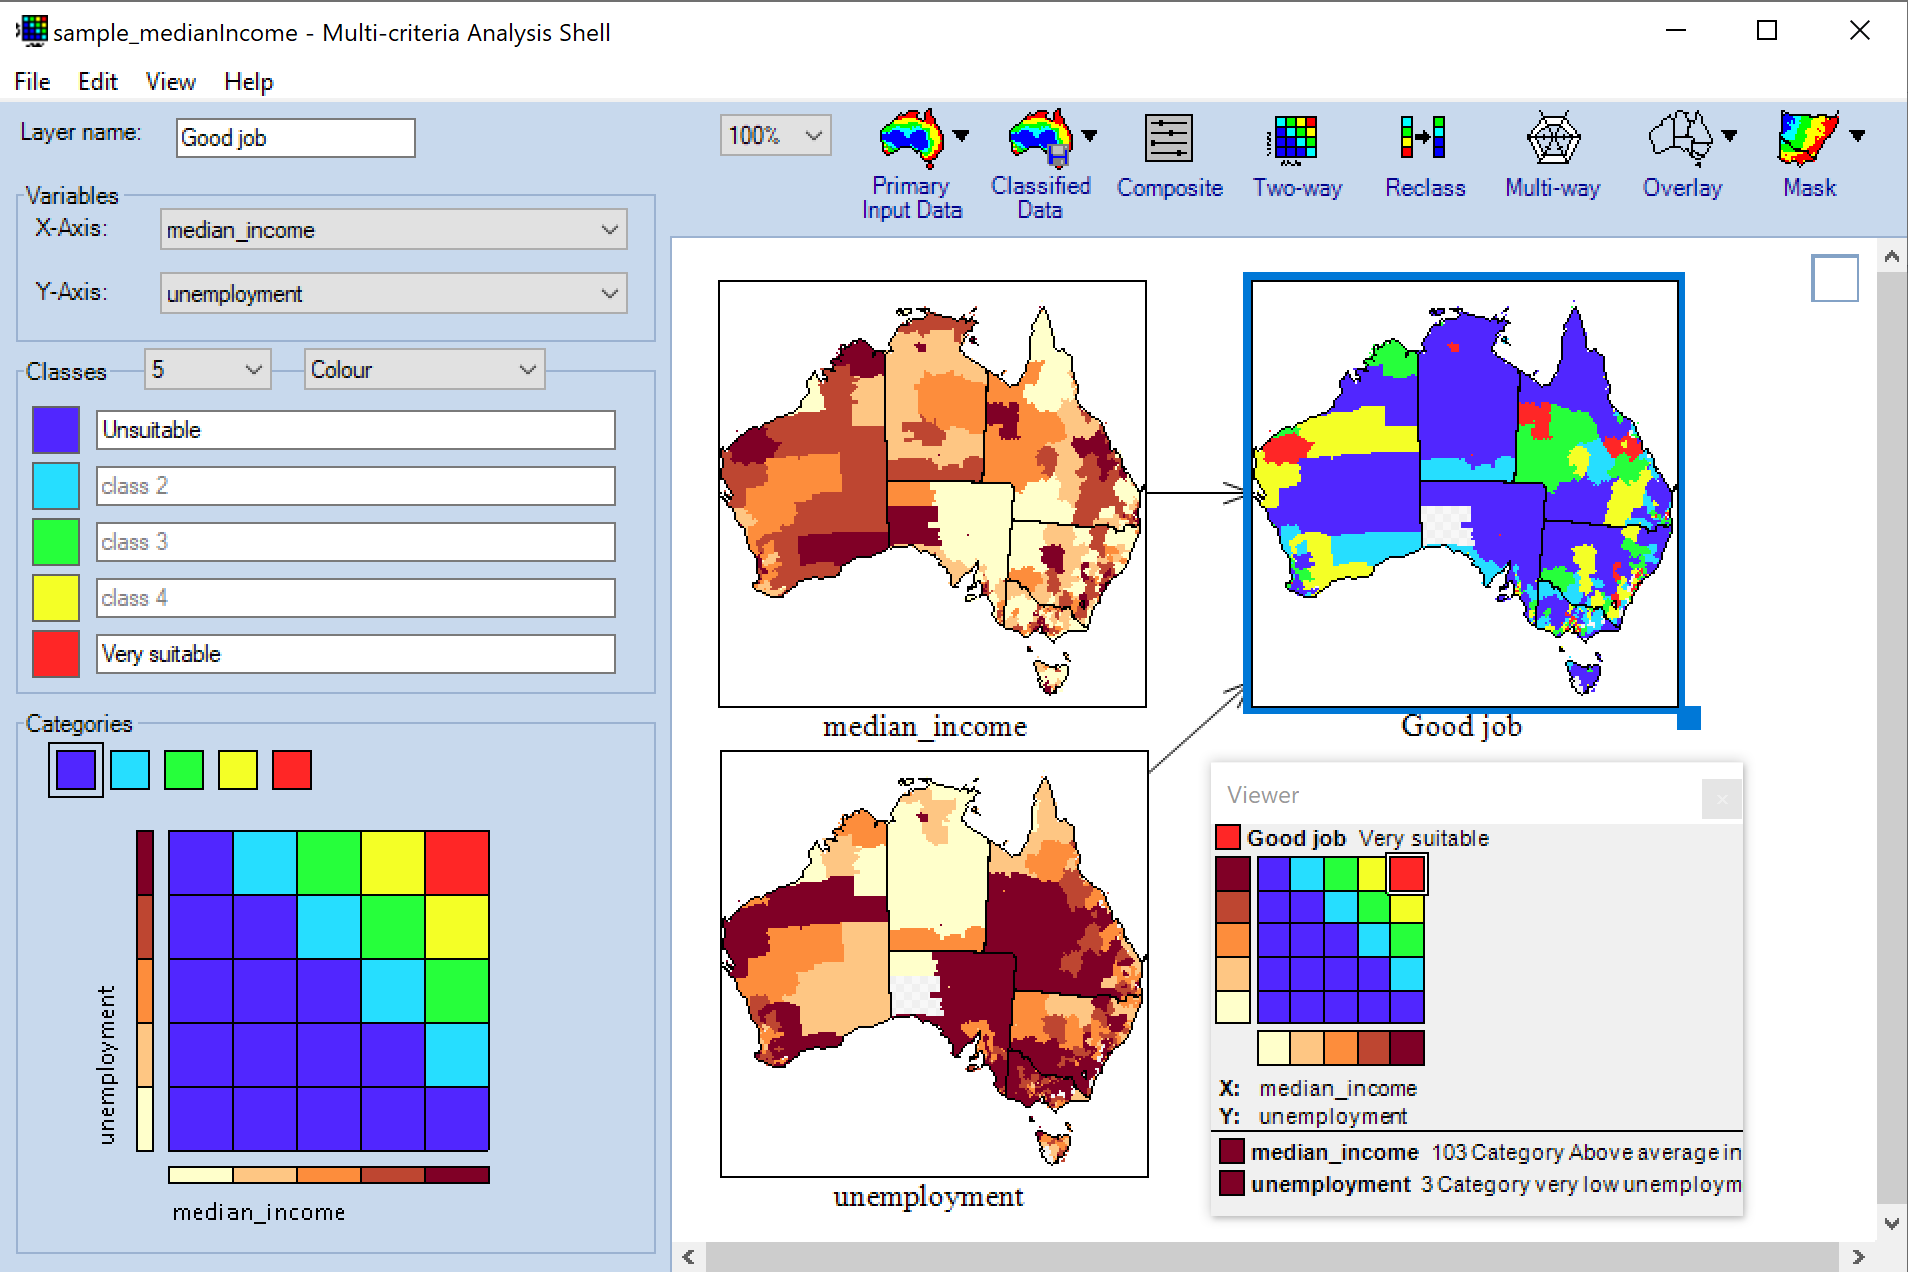Click the horizontal scrollbar right arrow

[x=1858, y=1257]
